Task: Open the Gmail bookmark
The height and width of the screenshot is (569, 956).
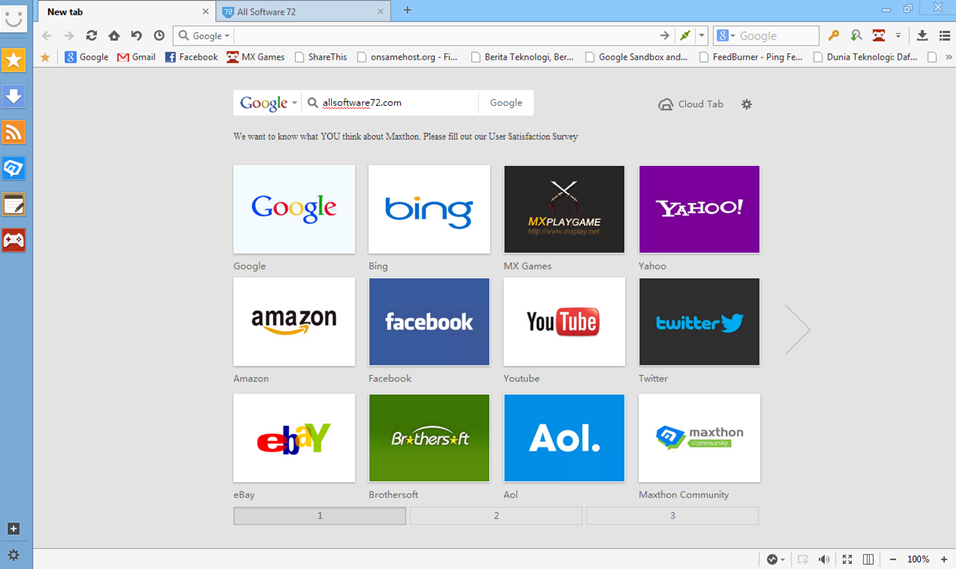Action: [x=137, y=57]
